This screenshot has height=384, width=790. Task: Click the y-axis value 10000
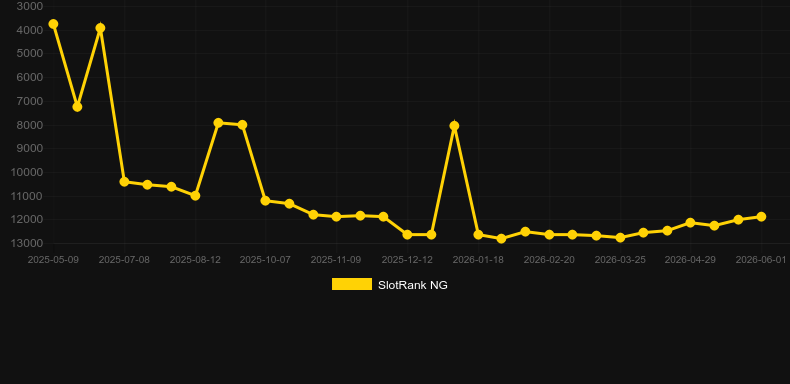[27, 172]
